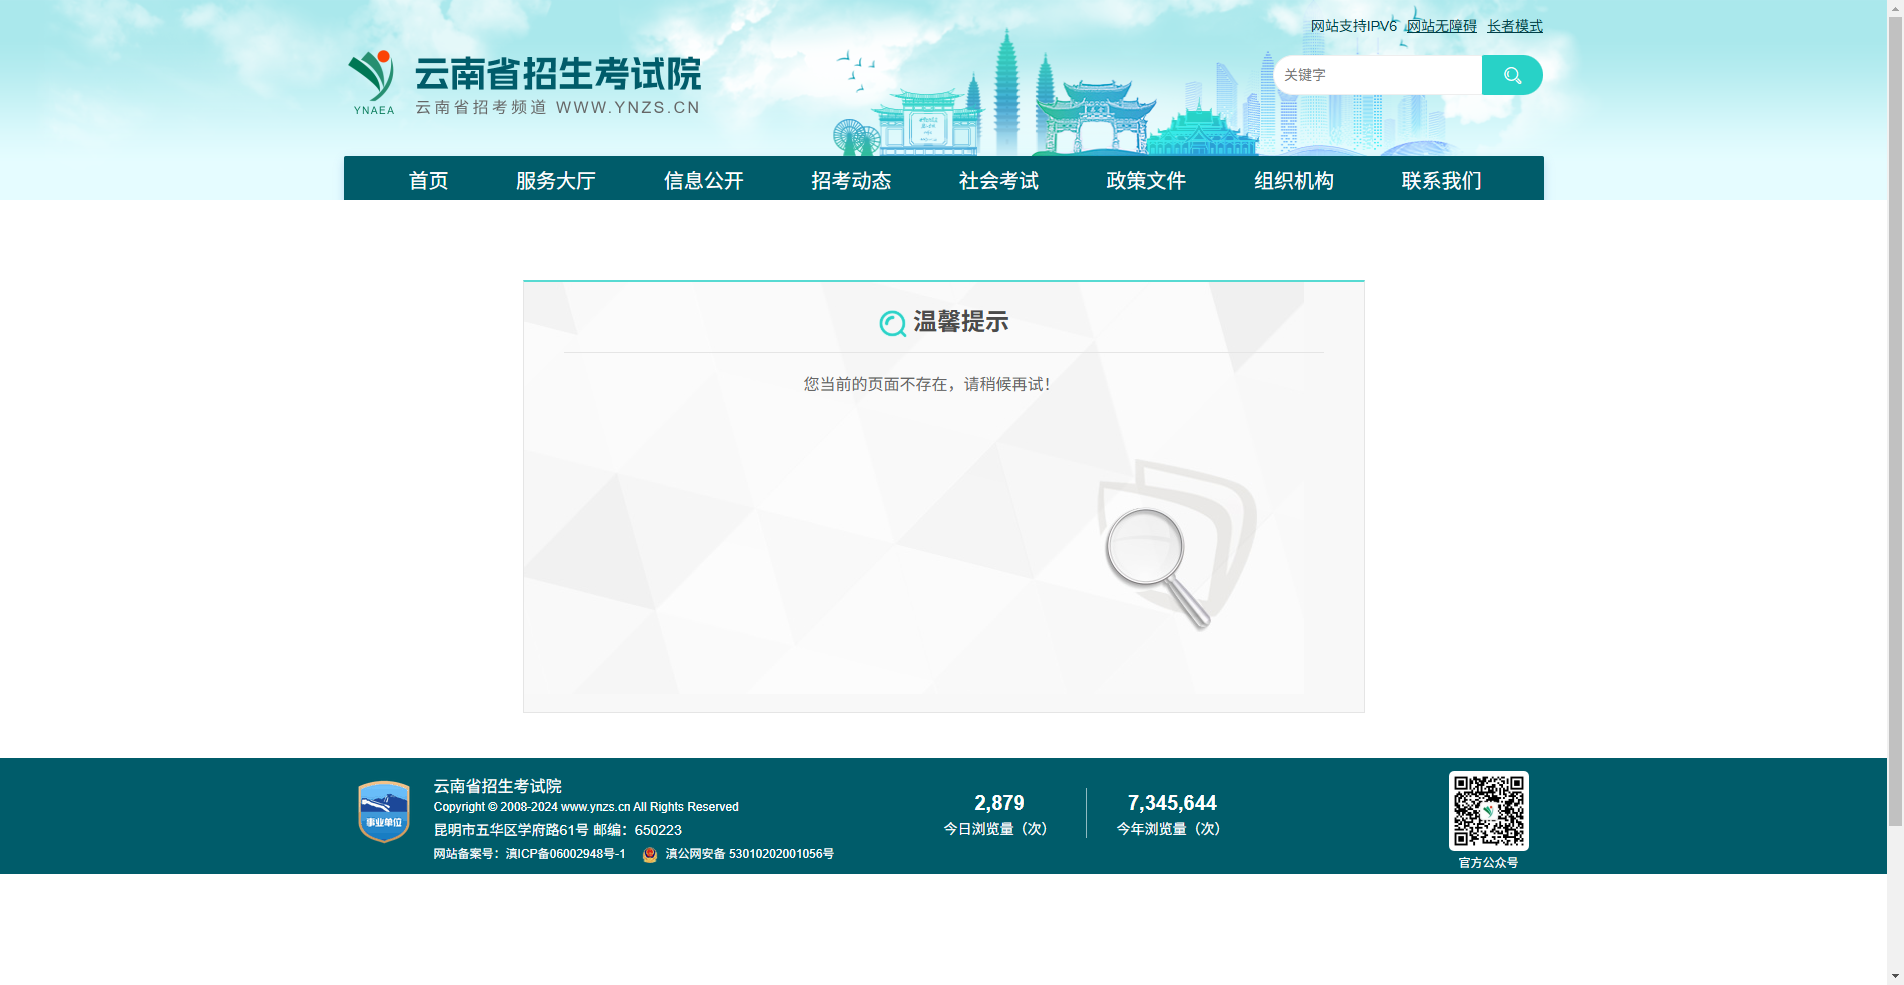Switch on 网站无障碍 accessibility mode
The image size is (1904, 985).
[1439, 25]
